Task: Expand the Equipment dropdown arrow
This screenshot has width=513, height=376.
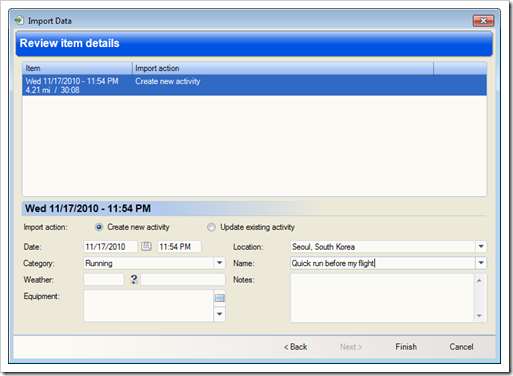Action: pyautogui.click(x=219, y=314)
